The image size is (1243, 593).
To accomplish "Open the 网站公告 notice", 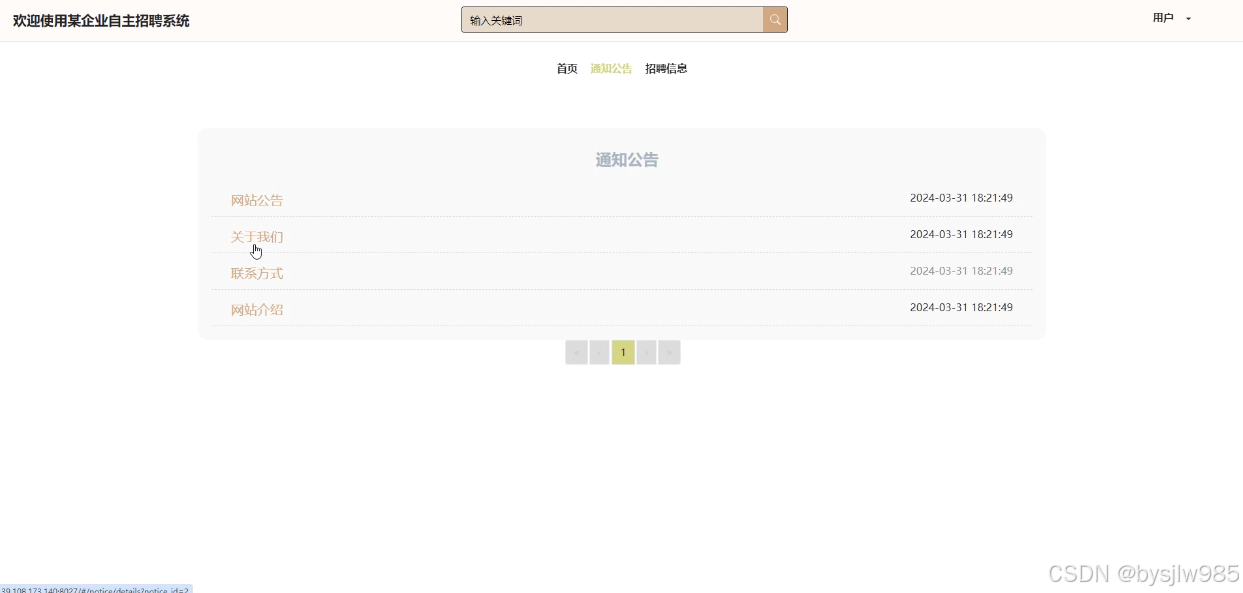I will coord(257,200).
